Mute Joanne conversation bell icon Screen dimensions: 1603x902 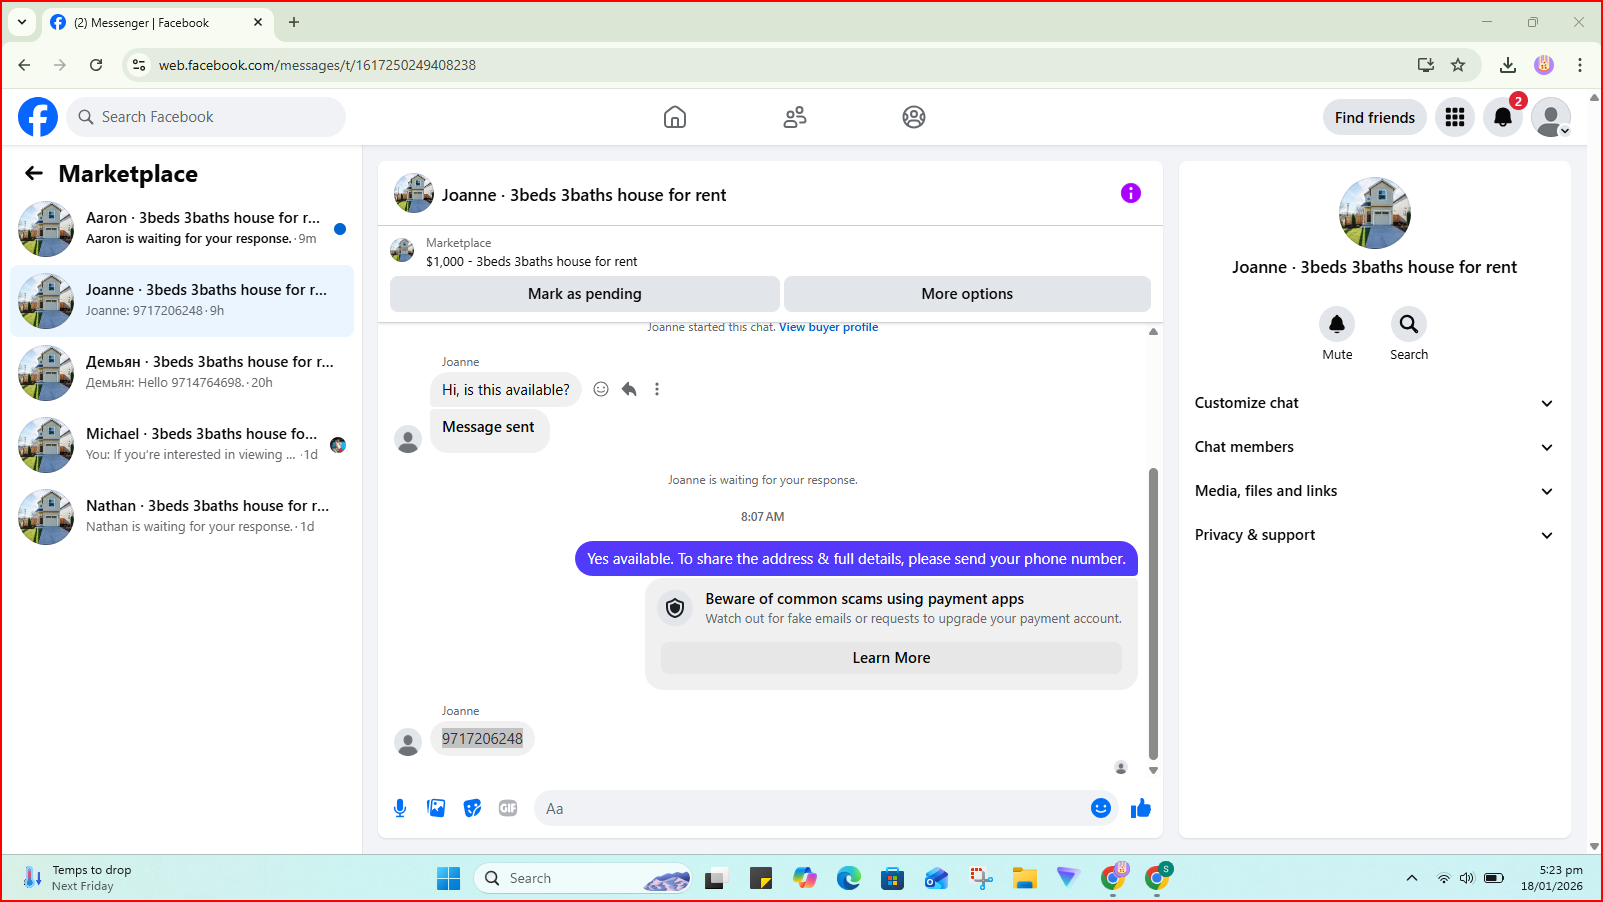(1337, 324)
